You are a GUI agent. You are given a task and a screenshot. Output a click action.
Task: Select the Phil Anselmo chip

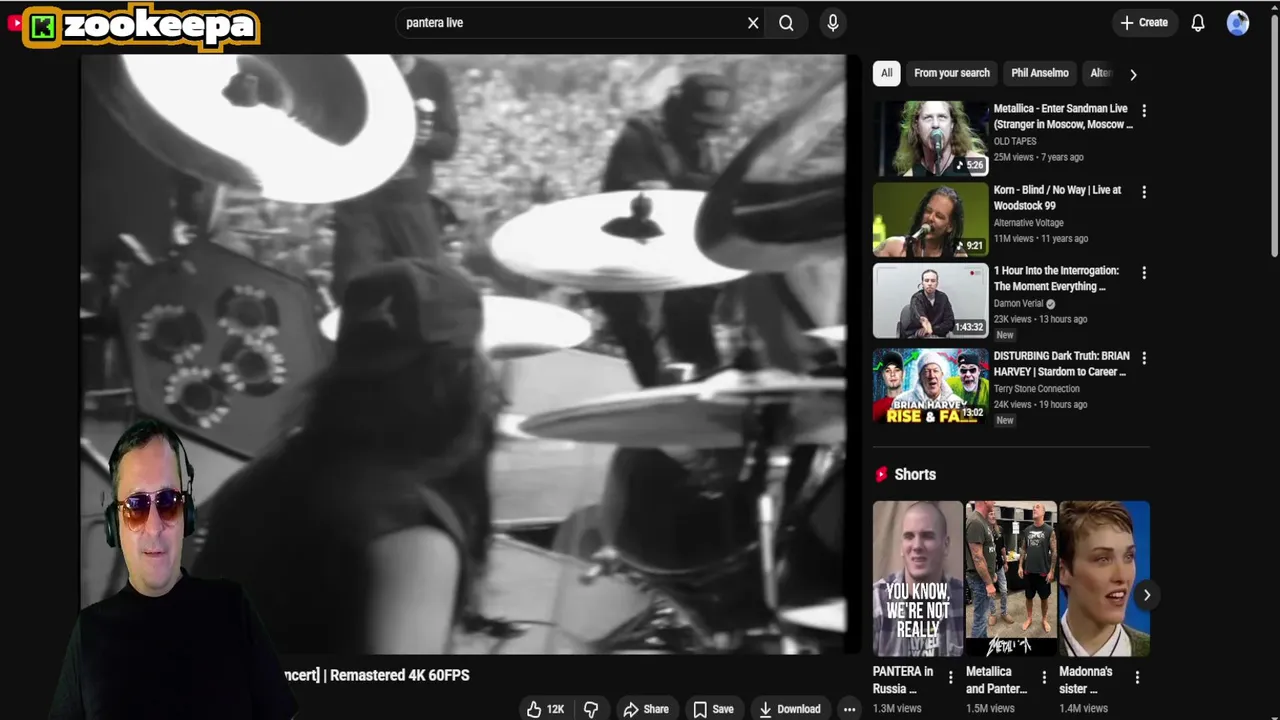1040,73
